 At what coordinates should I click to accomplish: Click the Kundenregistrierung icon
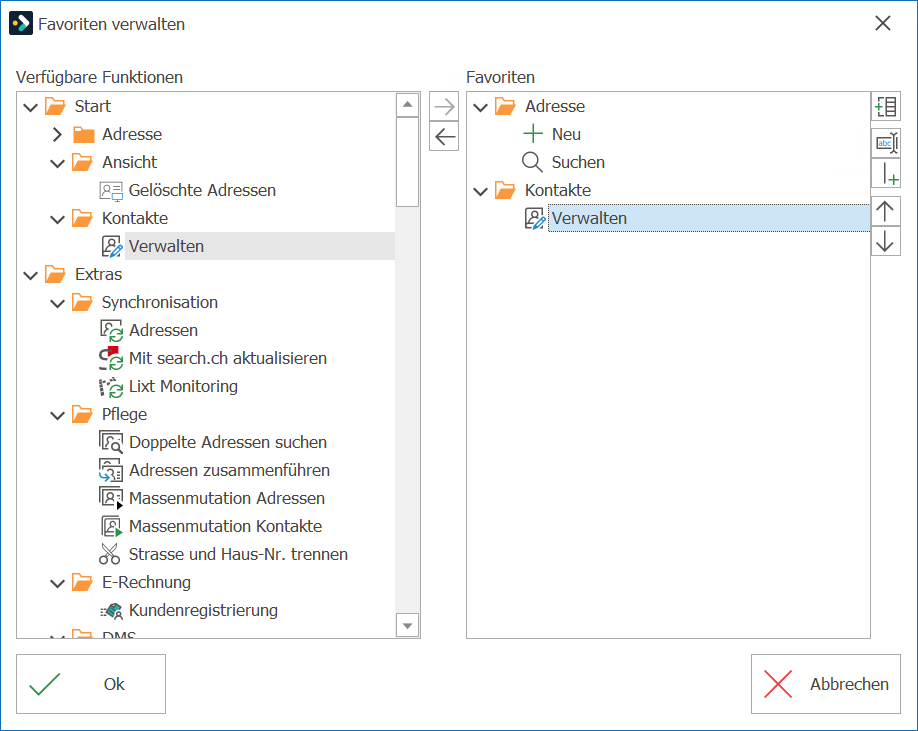(x=111, y=610)
